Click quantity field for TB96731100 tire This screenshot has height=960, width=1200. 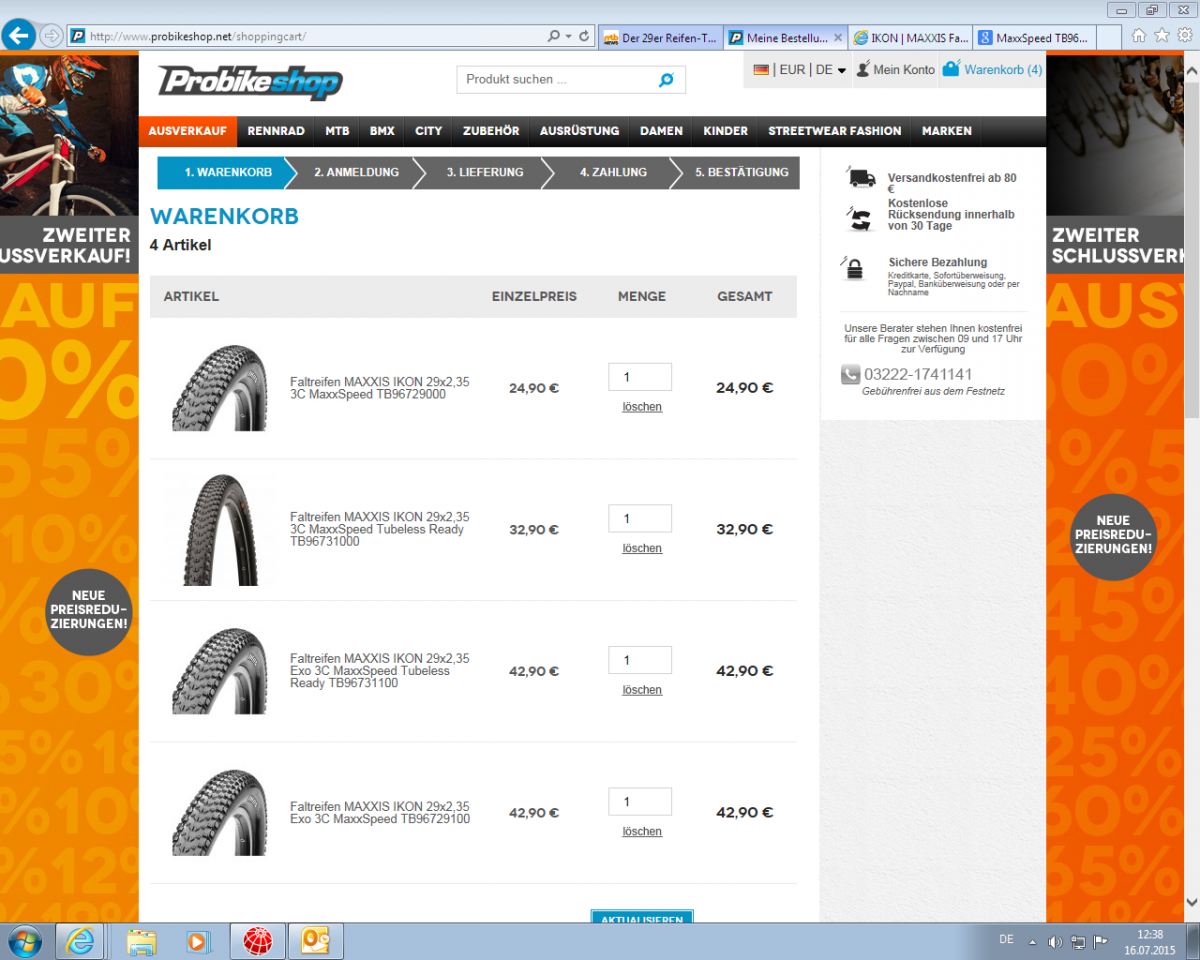click(x=640, y=660)
